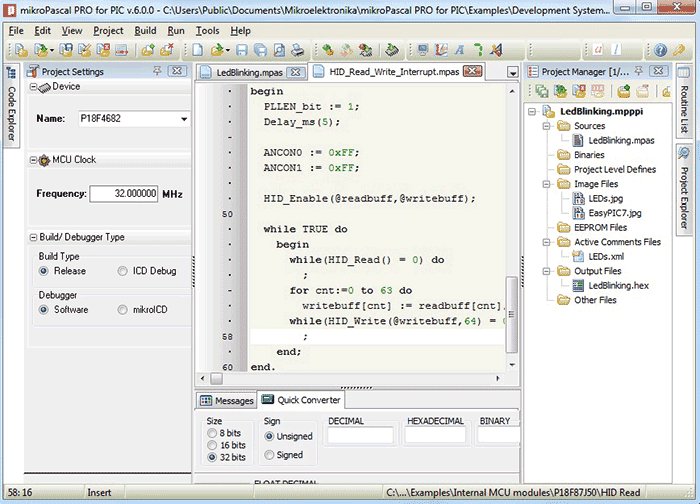Click the Build project toolbar icon
The height and width of the screenshot is (504, 700).
[x=328, y=50]
